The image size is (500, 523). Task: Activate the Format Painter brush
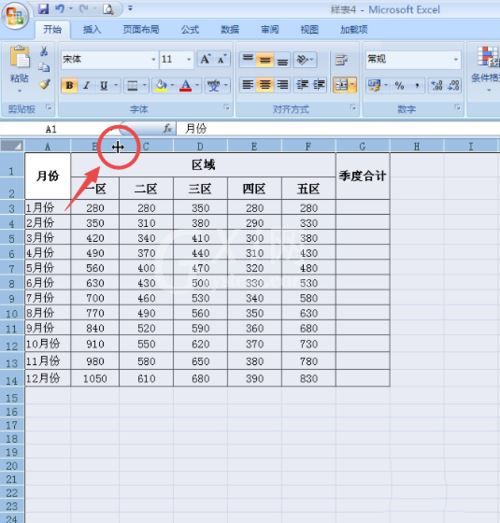point(44,84)
